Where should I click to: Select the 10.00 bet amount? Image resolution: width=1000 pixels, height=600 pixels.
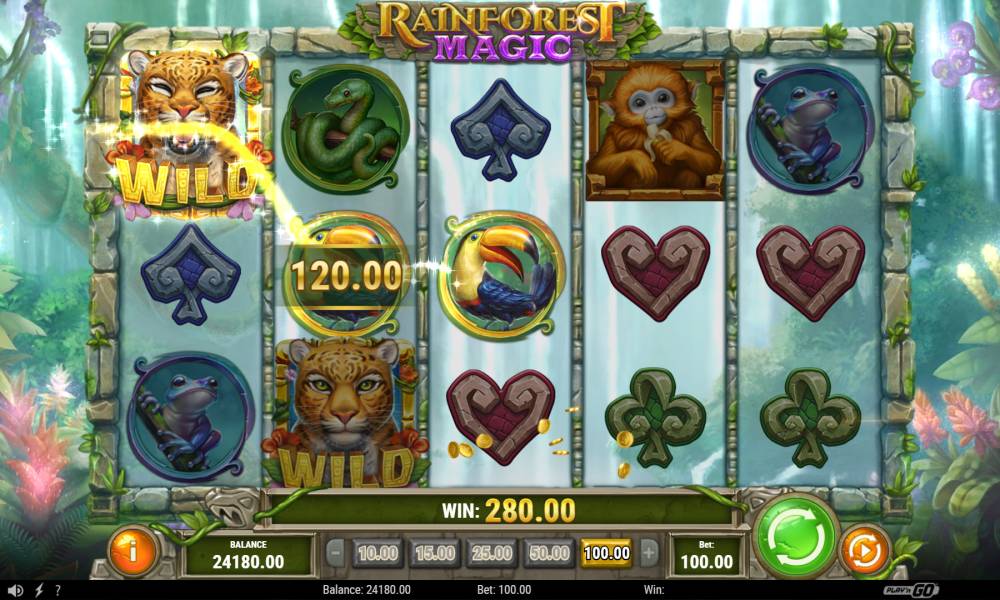[x=378, y=553]
